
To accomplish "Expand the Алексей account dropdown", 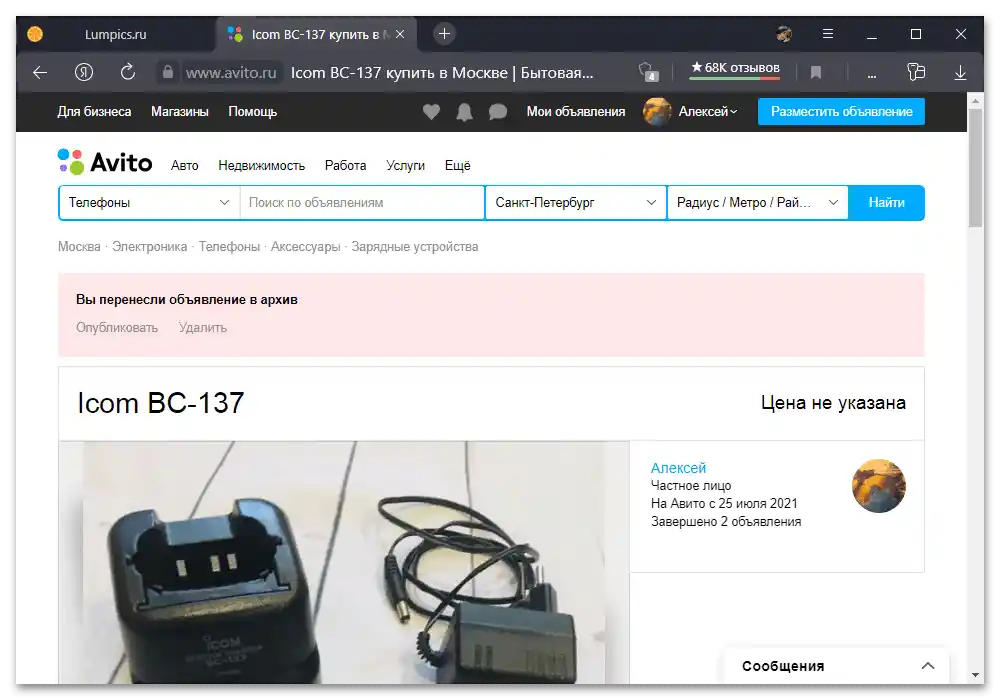I will point(707,112).
